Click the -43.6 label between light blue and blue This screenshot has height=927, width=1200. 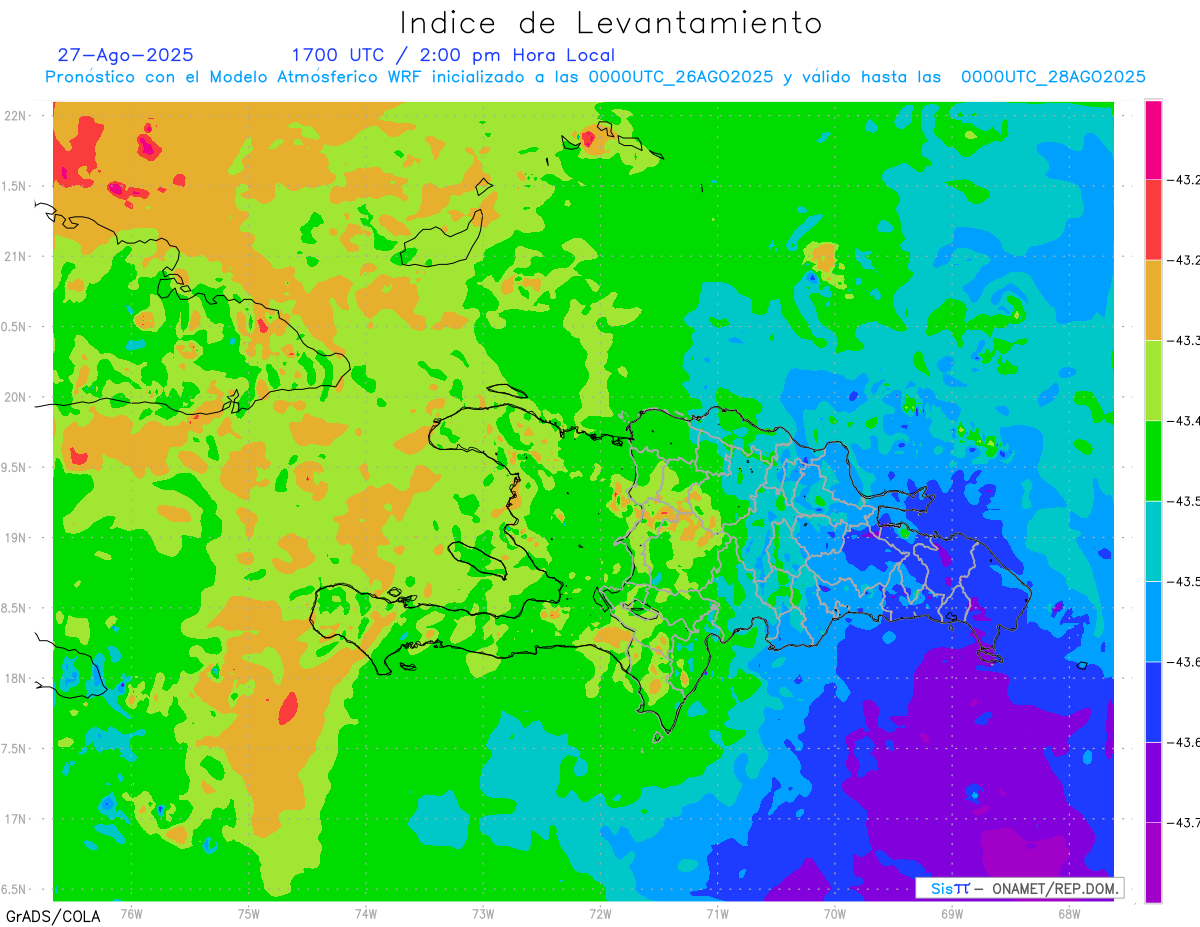[1184, 662]
